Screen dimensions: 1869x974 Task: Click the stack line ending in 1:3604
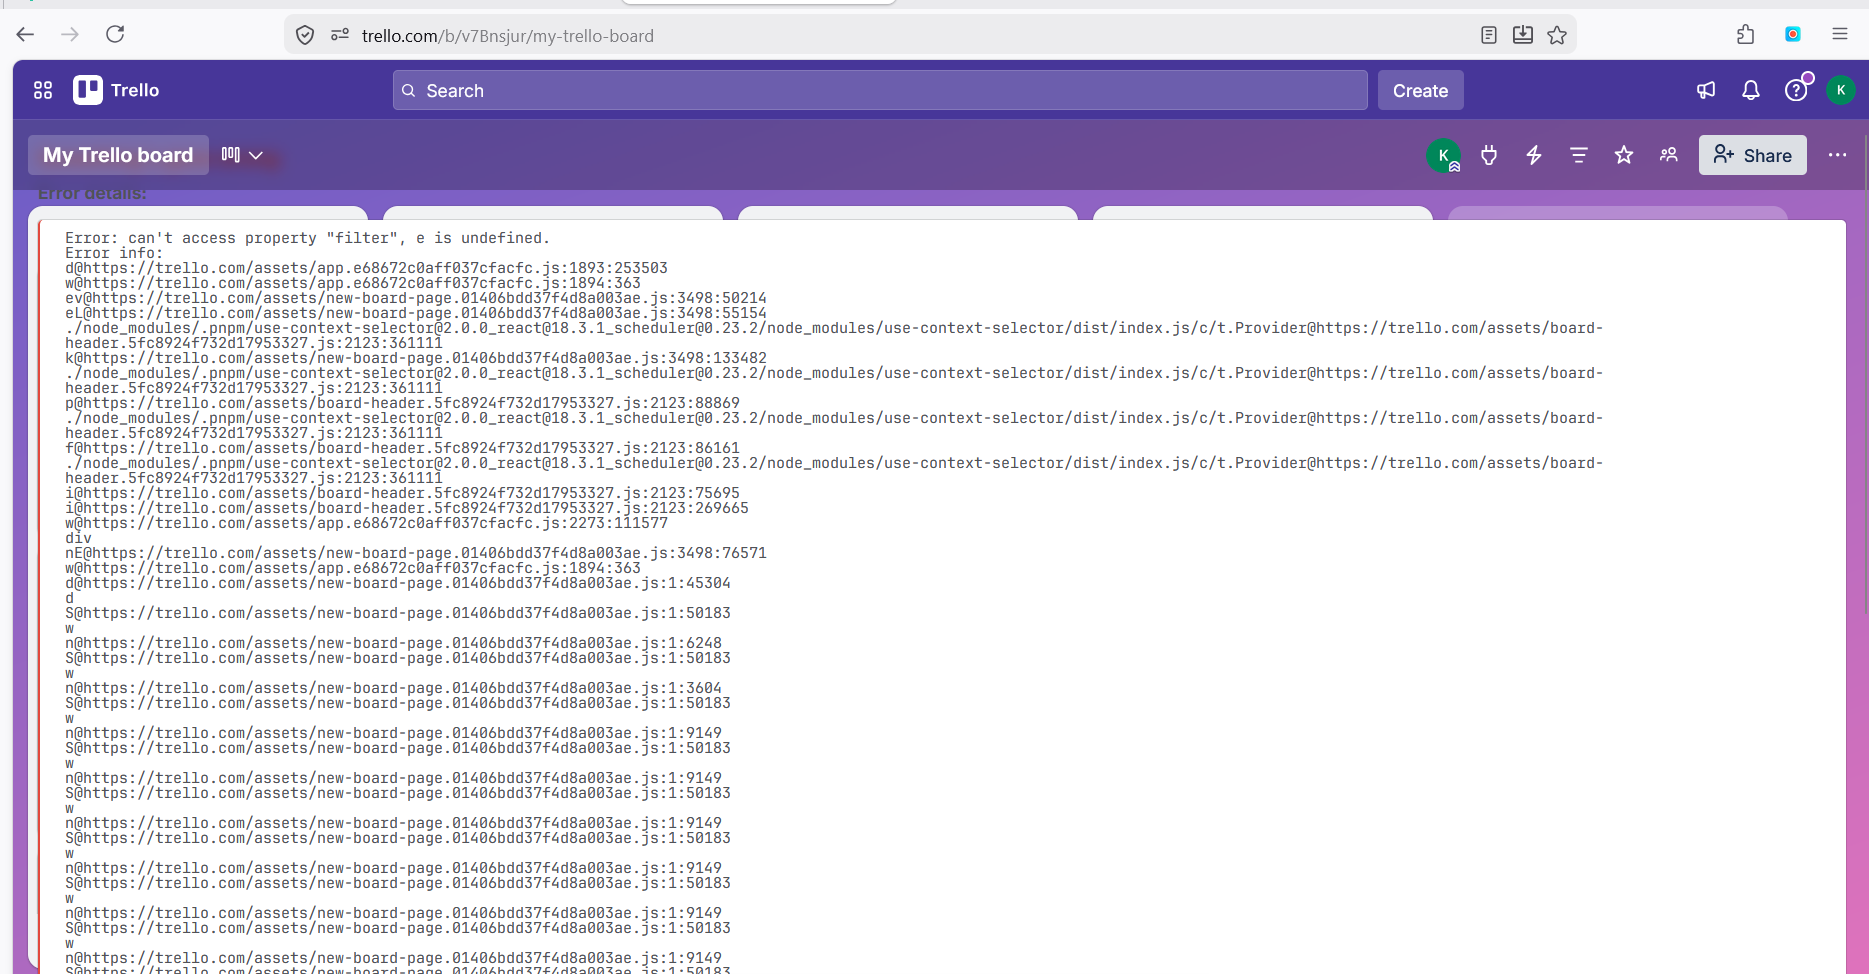pos(393,688)
